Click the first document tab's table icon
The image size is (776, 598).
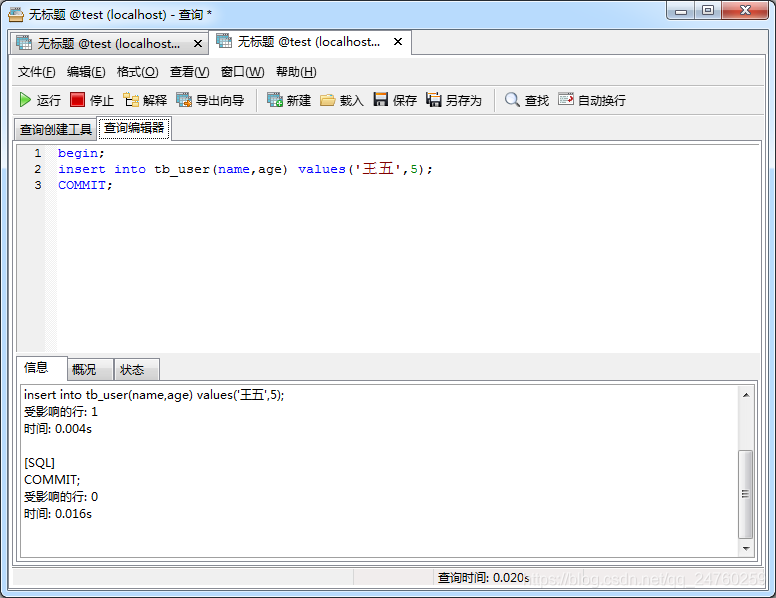pyautogui.click(x=24, y=43)
